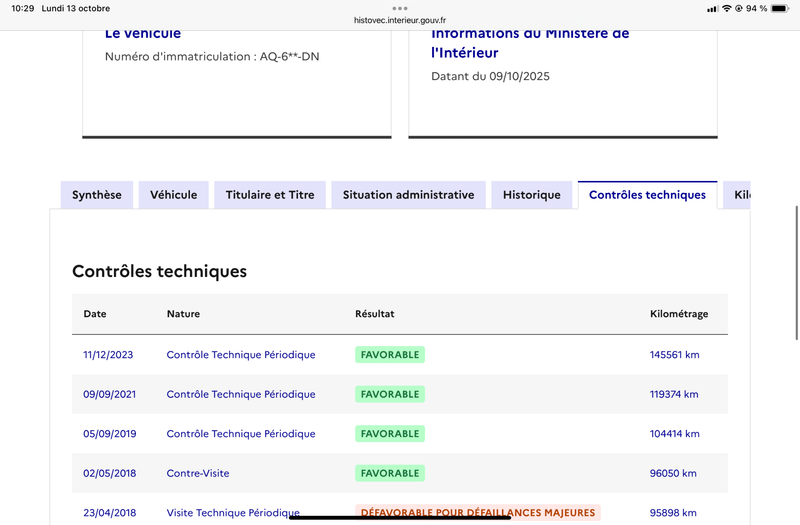Image resolution: width=800 pixels, height=525 pixels.
Task: Tap the battery icon in status bar
Action: coord(780,8)
